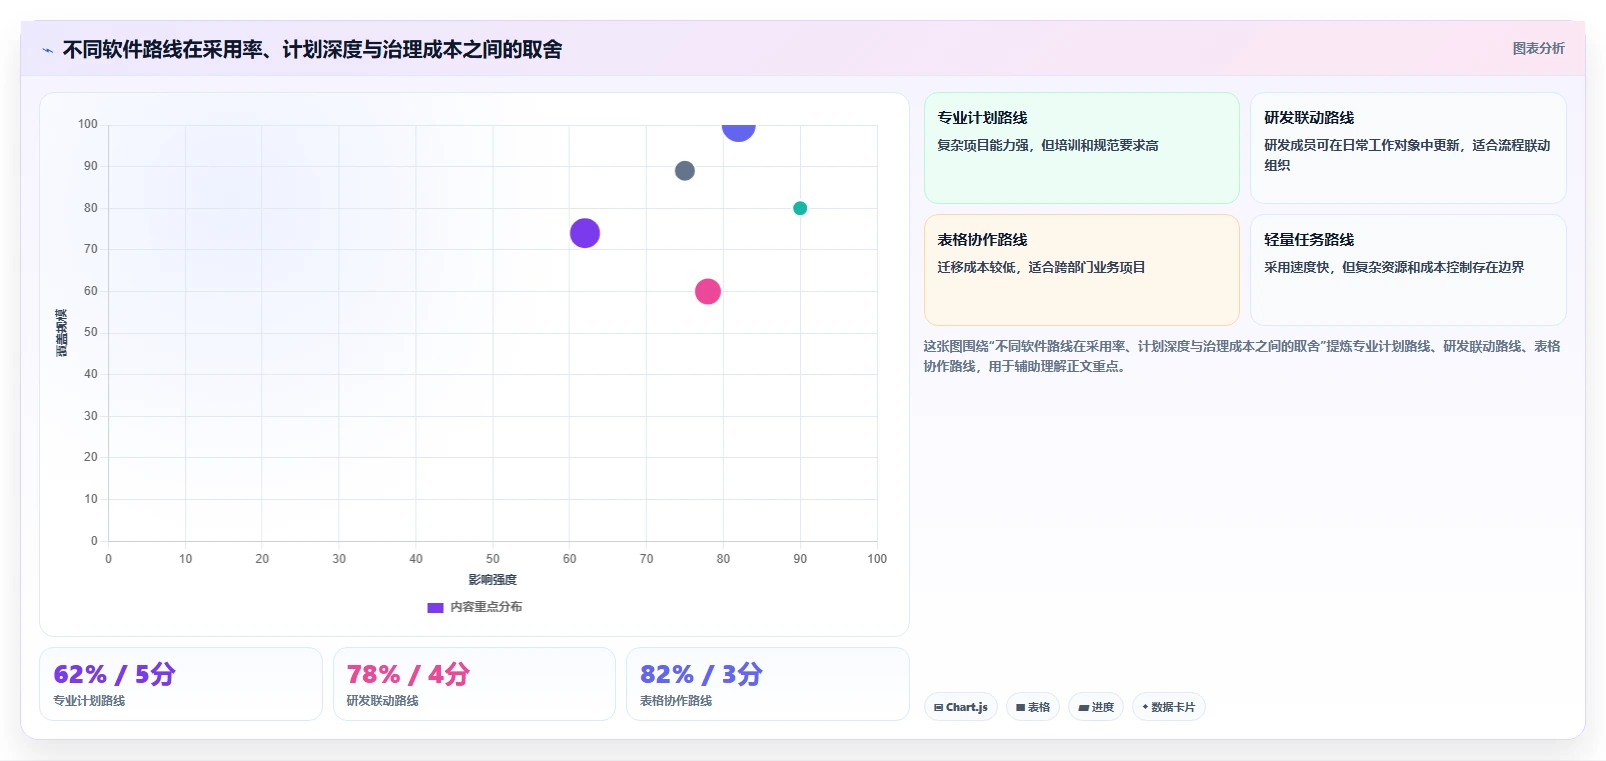The width and height of the screenshot is (1606, 761).
Task: Click the main title 不同软件路线在采用率
Action: tap(312, 49)
